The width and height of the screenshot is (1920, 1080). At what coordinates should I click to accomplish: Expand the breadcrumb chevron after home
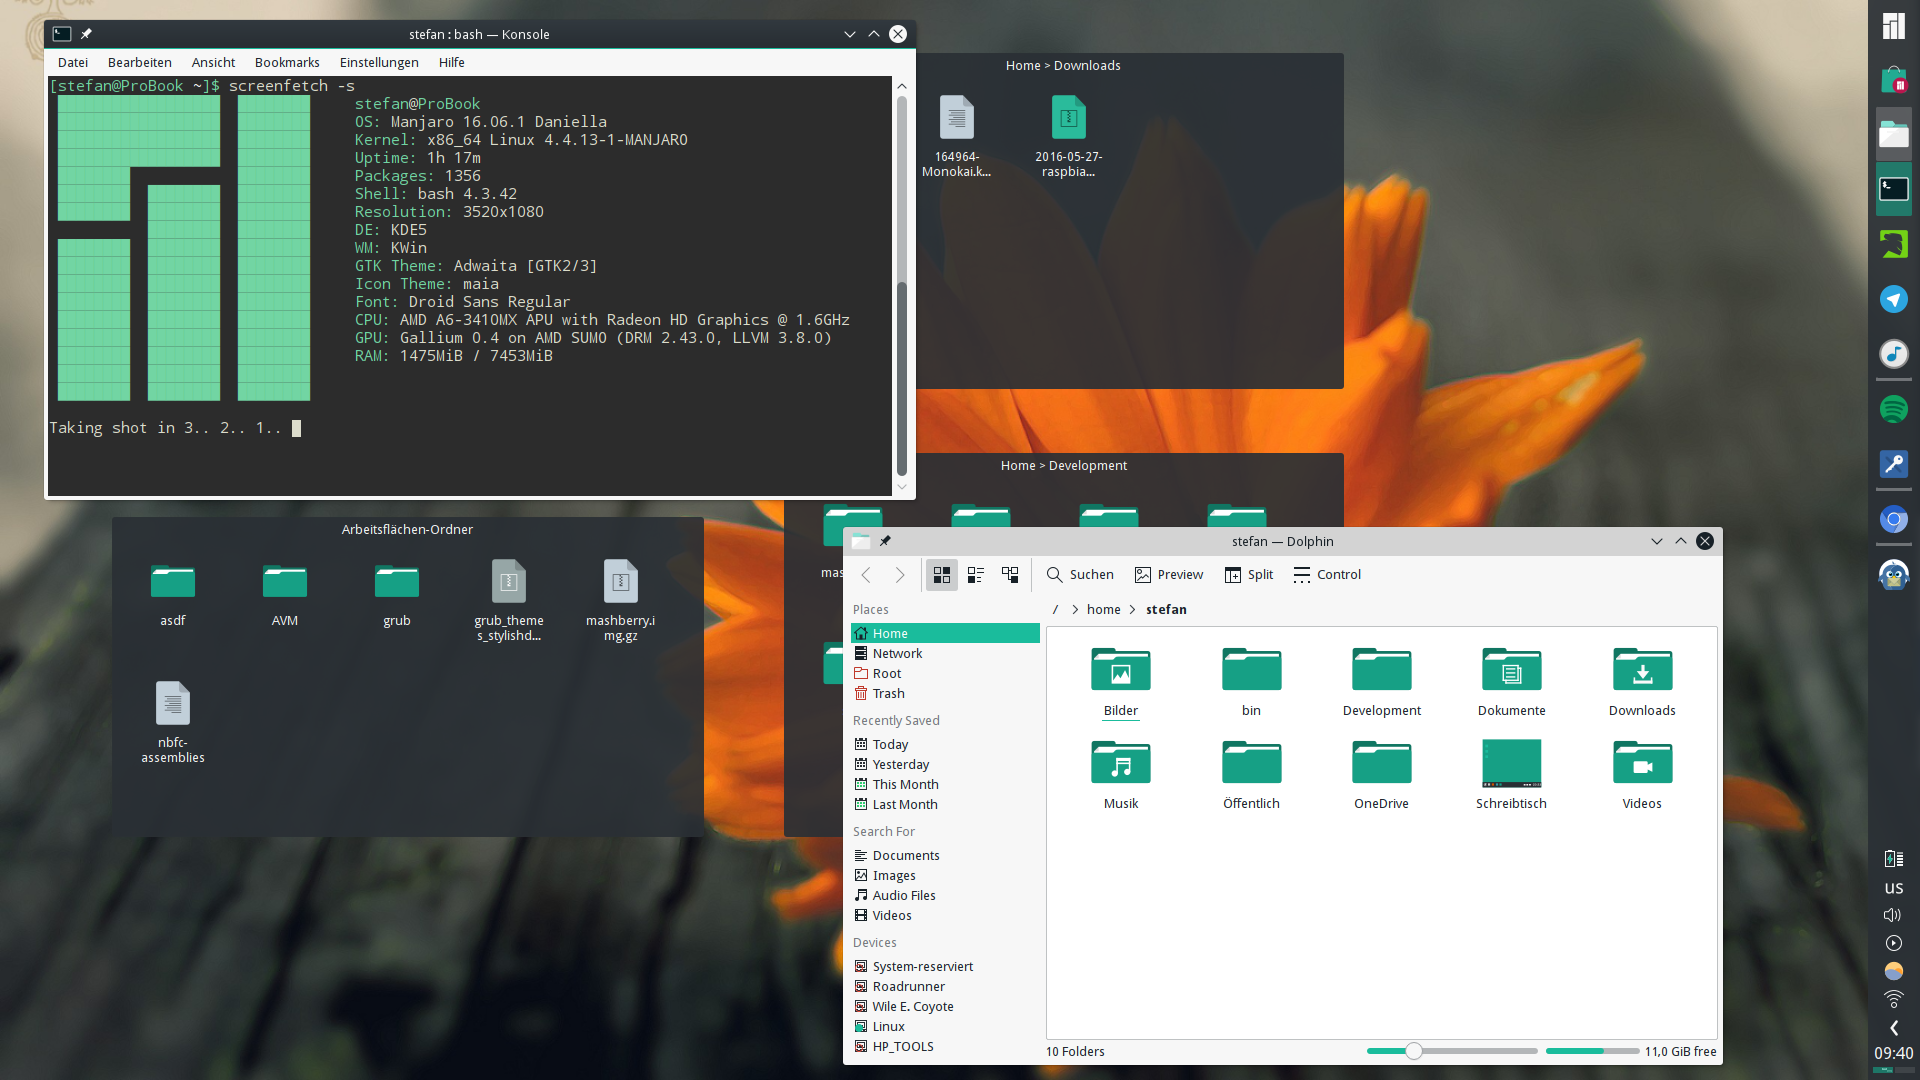coord(1132,610)
